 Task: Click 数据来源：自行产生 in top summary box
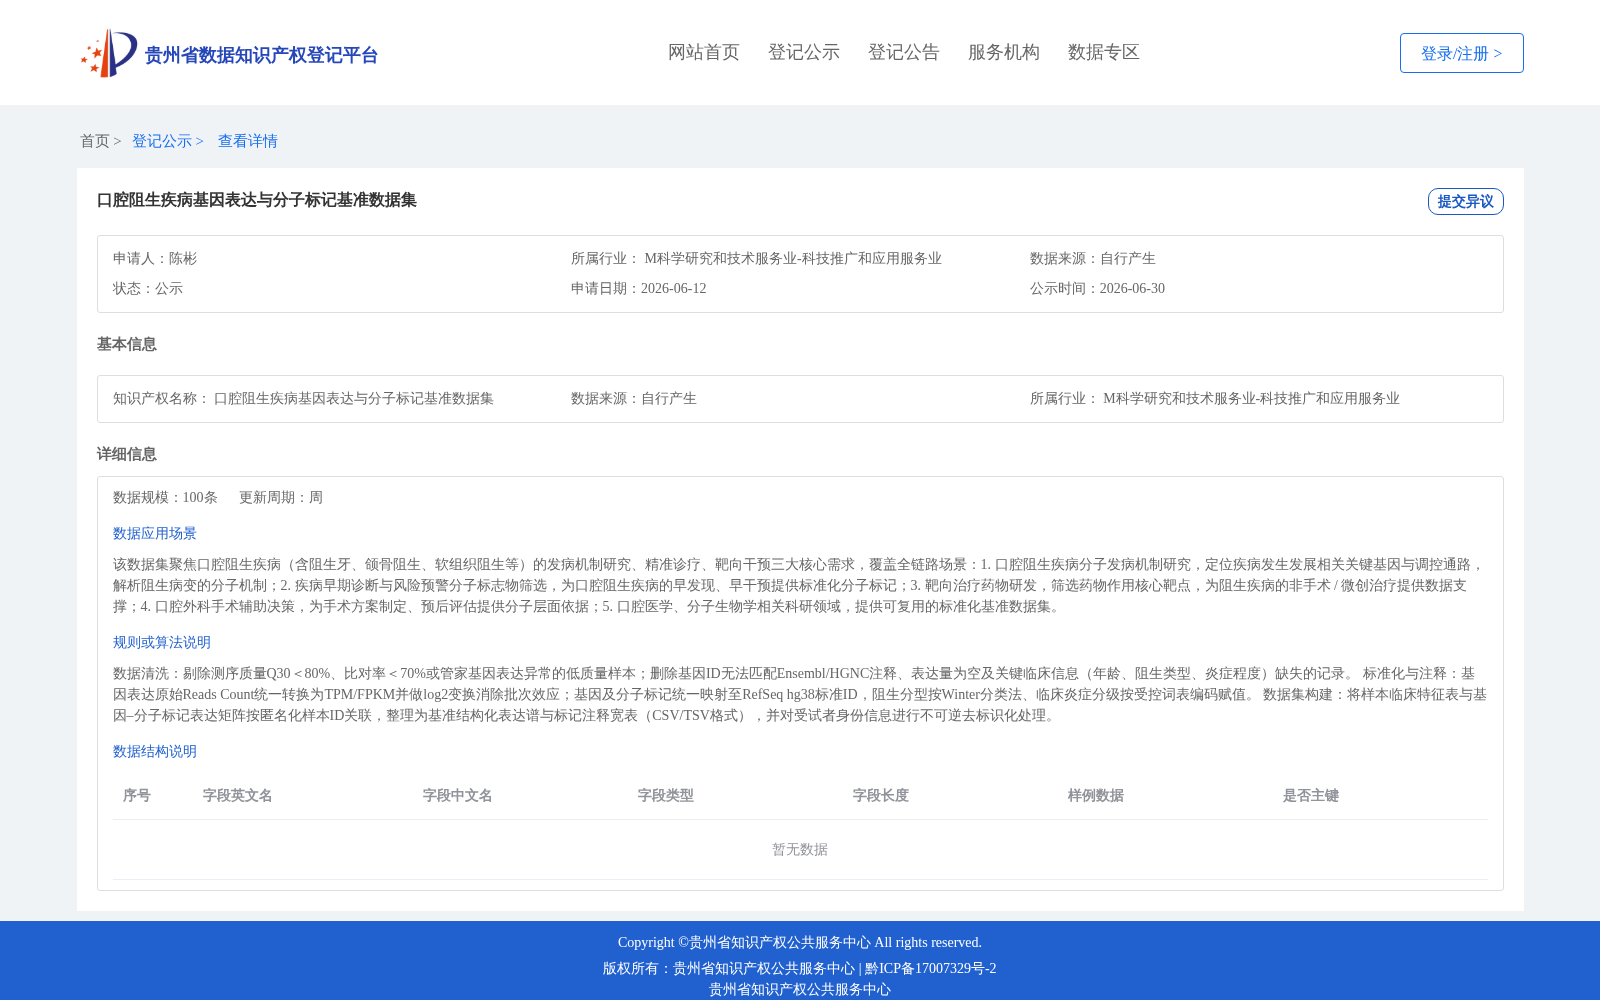click(1093, 258)
